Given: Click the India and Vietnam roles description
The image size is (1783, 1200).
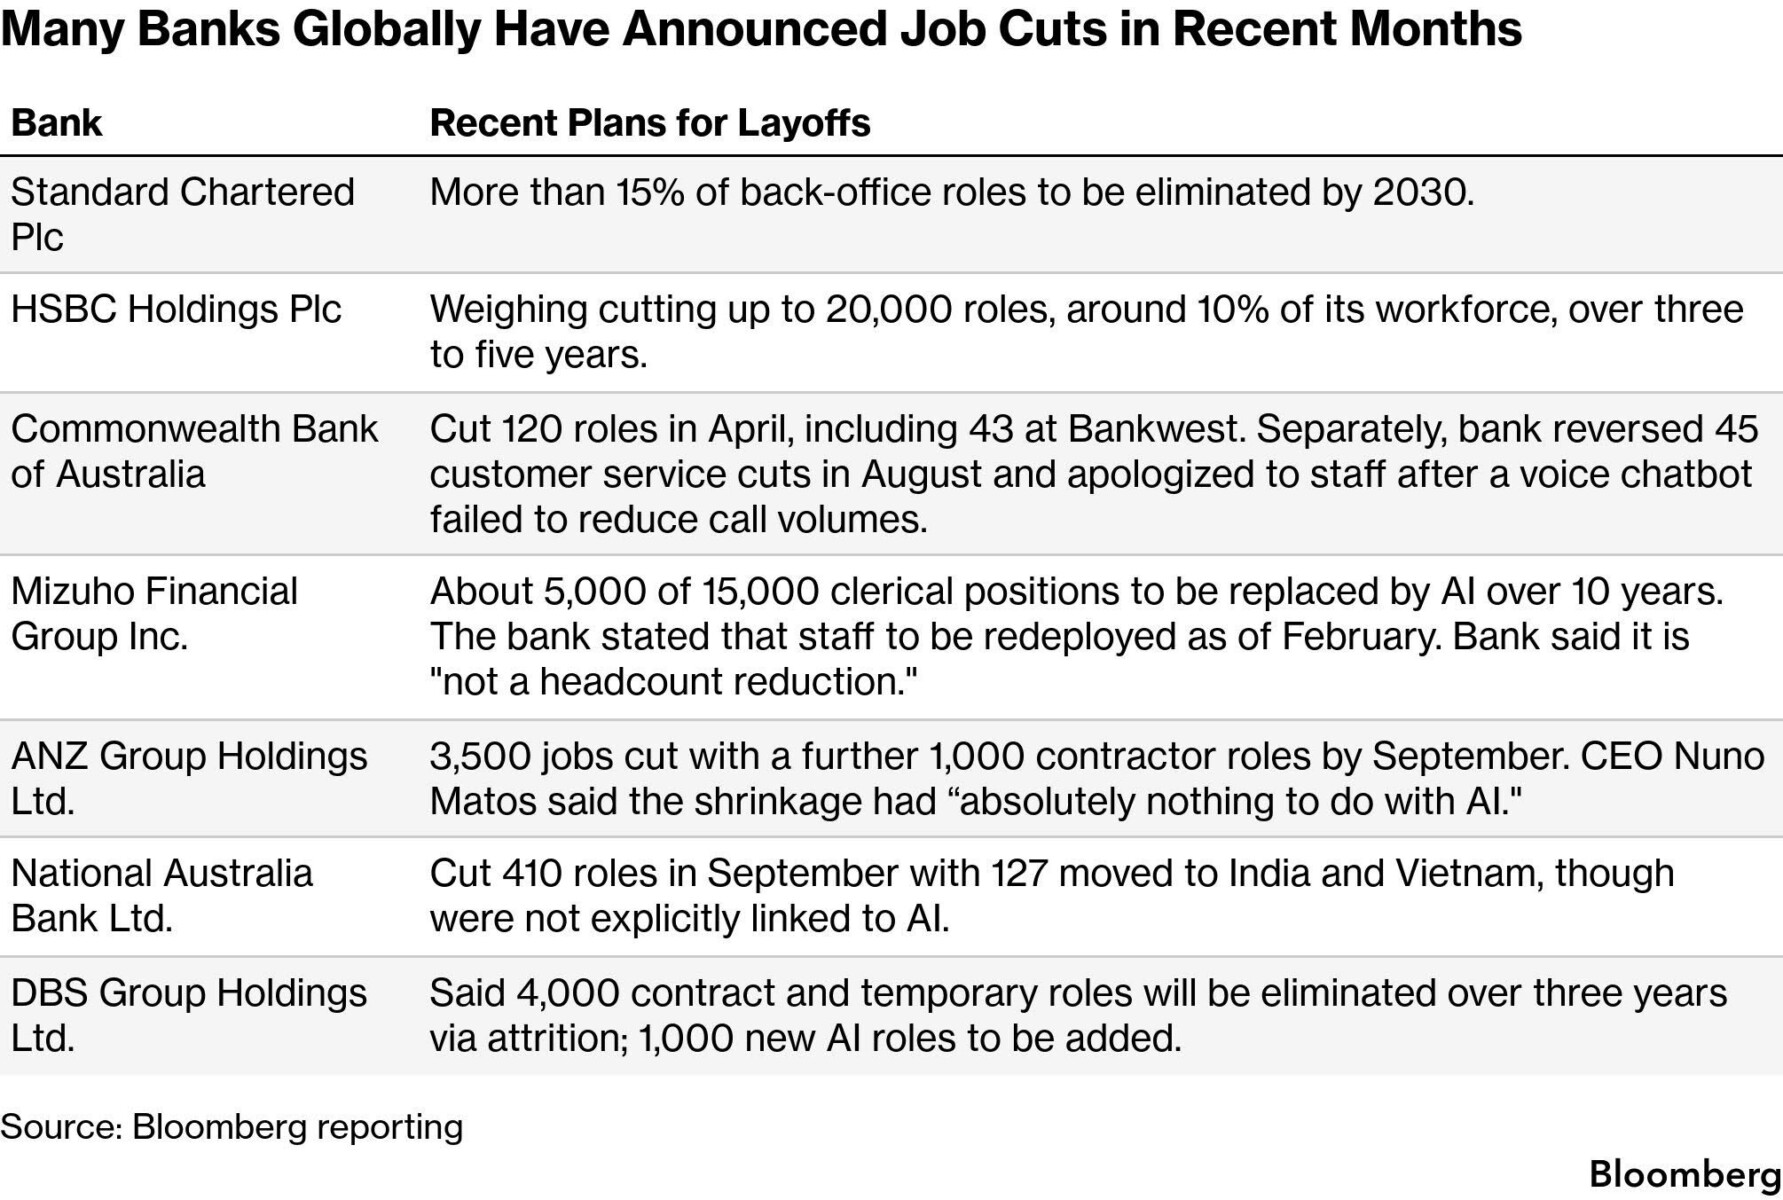Looking at the screenshot, I should click(1052, 895).
